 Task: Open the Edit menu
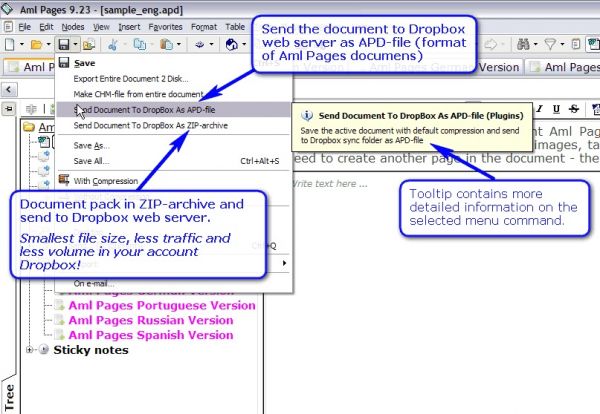[46, 27]
